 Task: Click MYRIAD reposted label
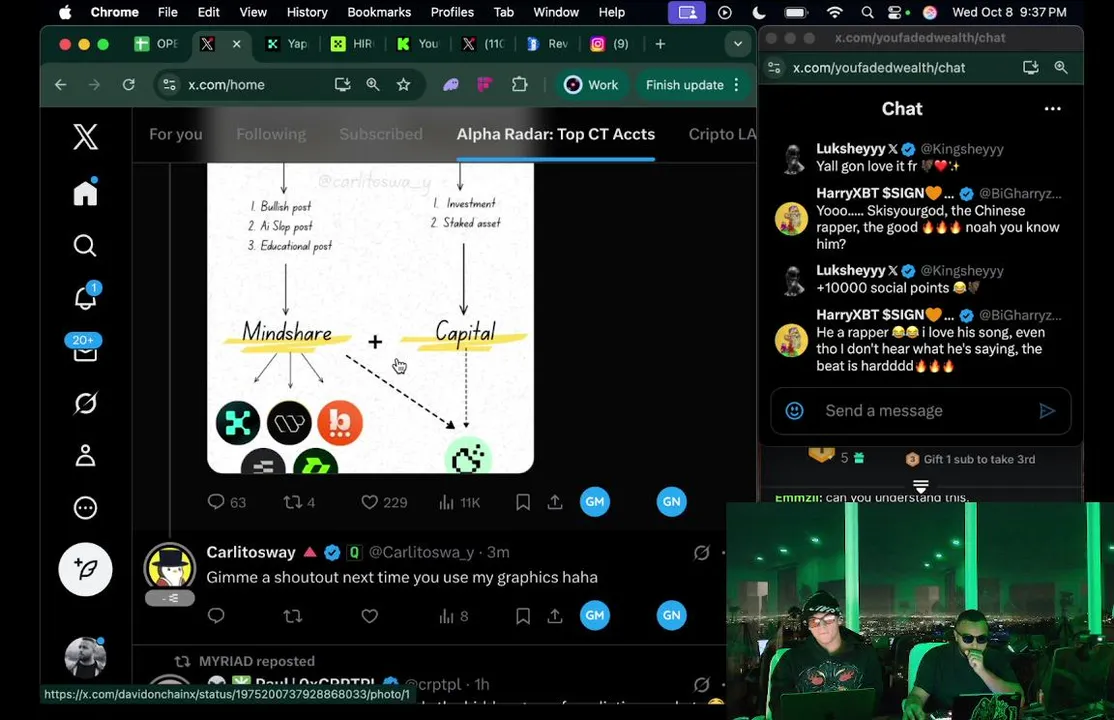click(x=256, y=661)
